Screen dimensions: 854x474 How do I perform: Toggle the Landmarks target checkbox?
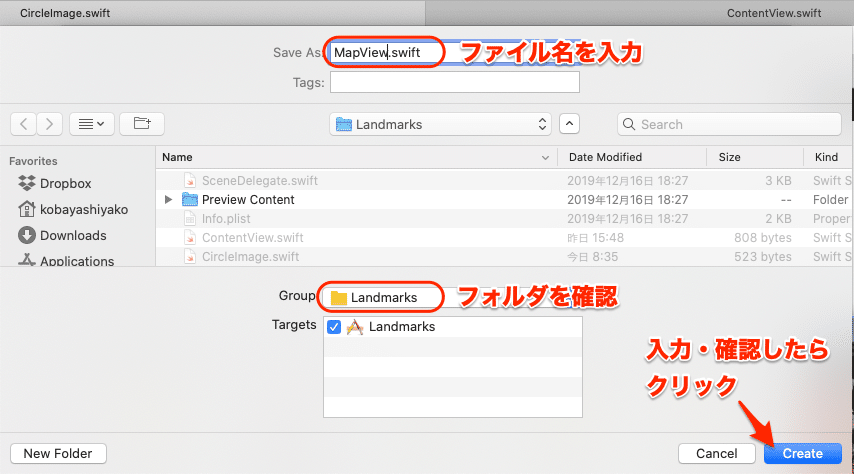tap(334, 327)
